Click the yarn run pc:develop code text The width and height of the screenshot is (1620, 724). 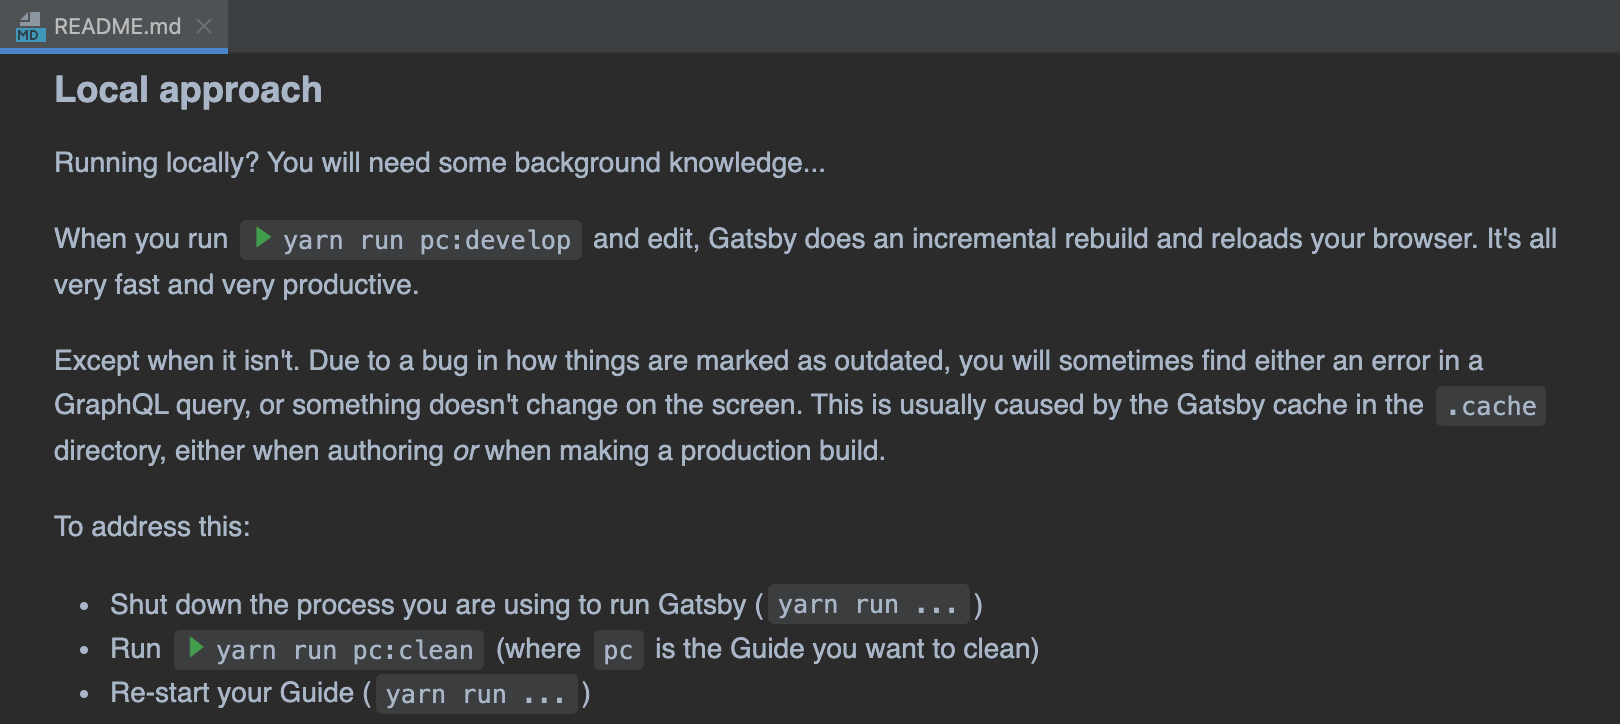point(426,240)
